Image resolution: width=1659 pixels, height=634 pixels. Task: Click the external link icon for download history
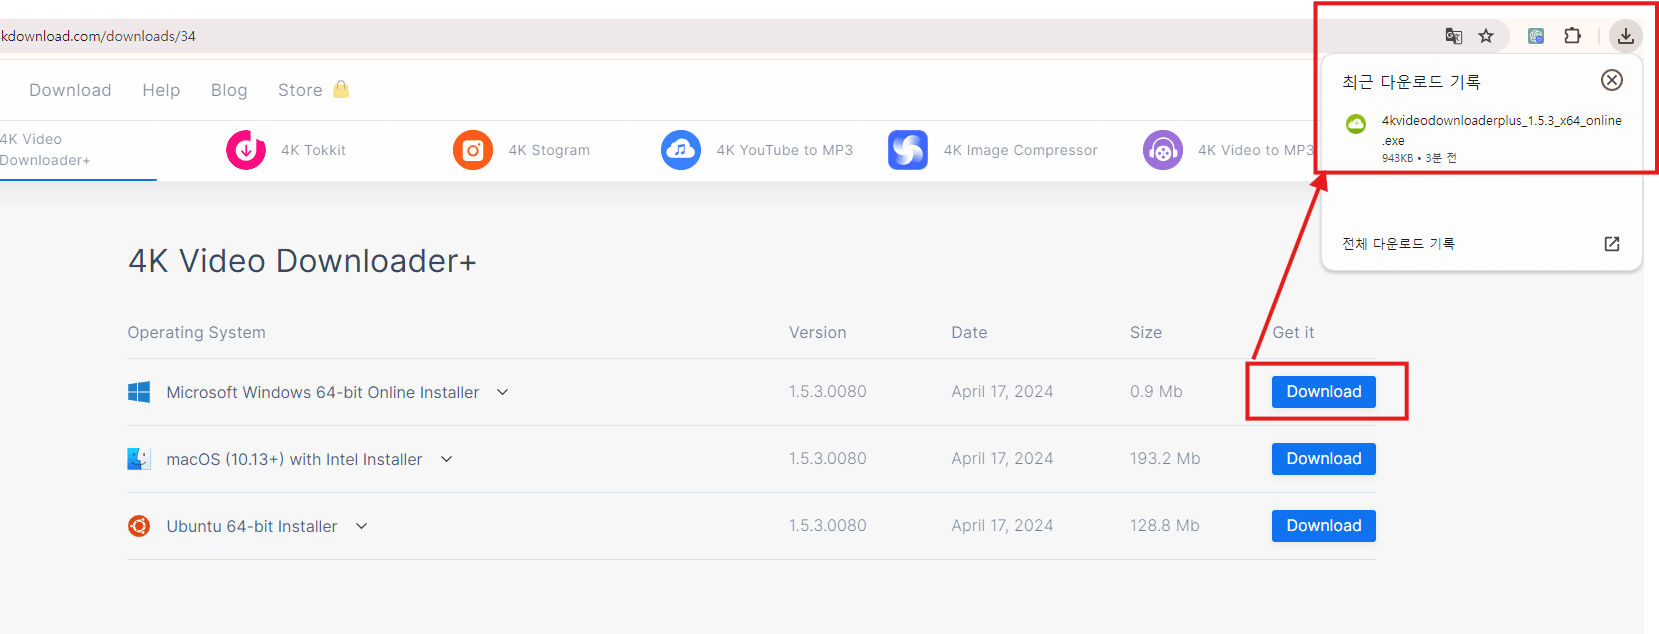[x=1612, y=244]
